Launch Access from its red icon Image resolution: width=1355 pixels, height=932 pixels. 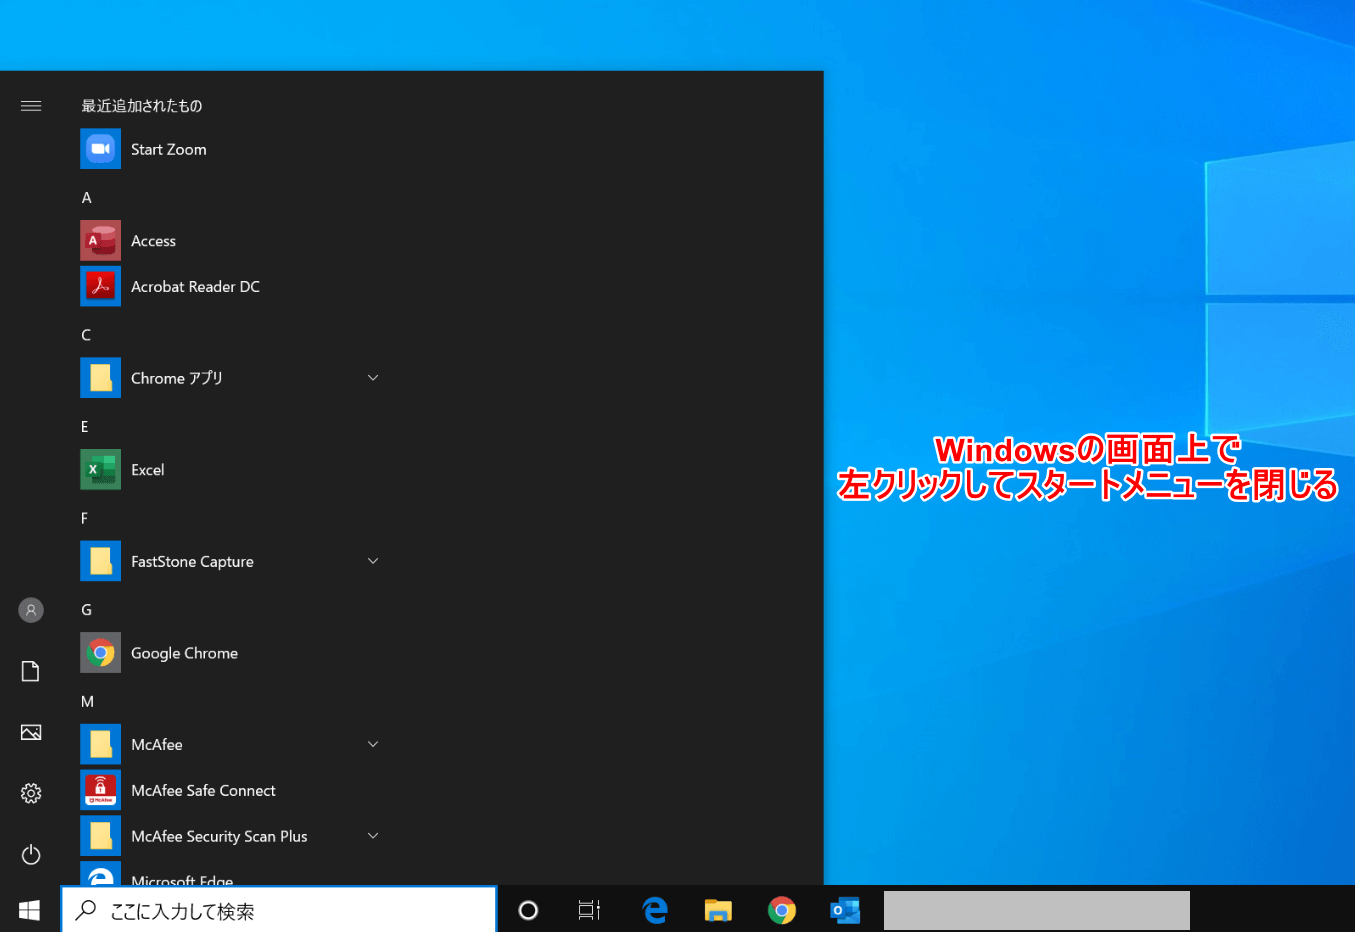coord(100,241)
